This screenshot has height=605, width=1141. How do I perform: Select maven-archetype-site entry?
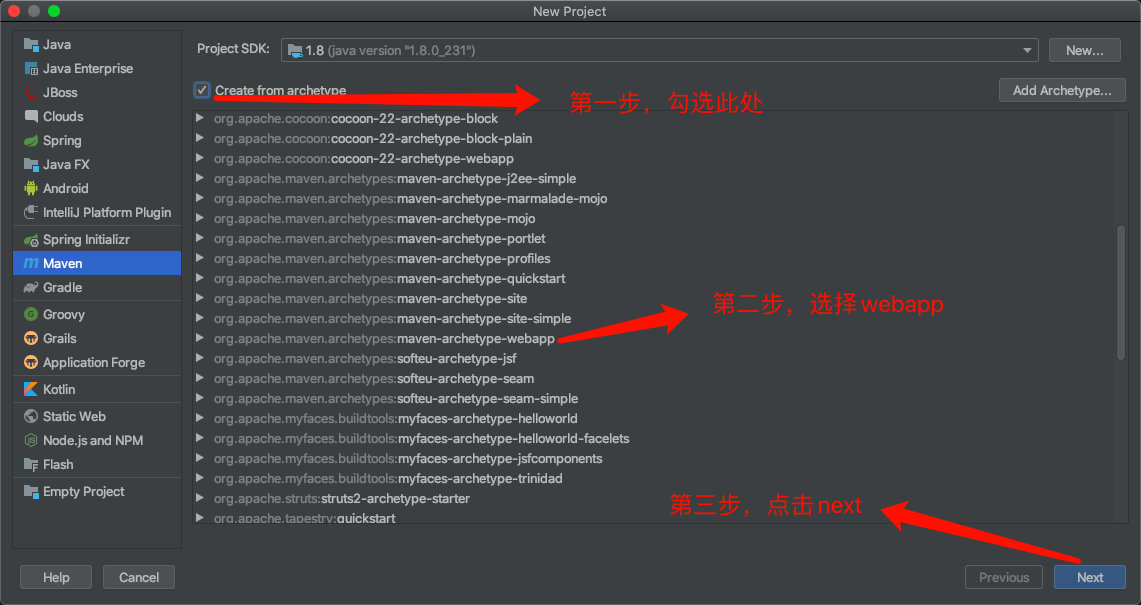370,298
